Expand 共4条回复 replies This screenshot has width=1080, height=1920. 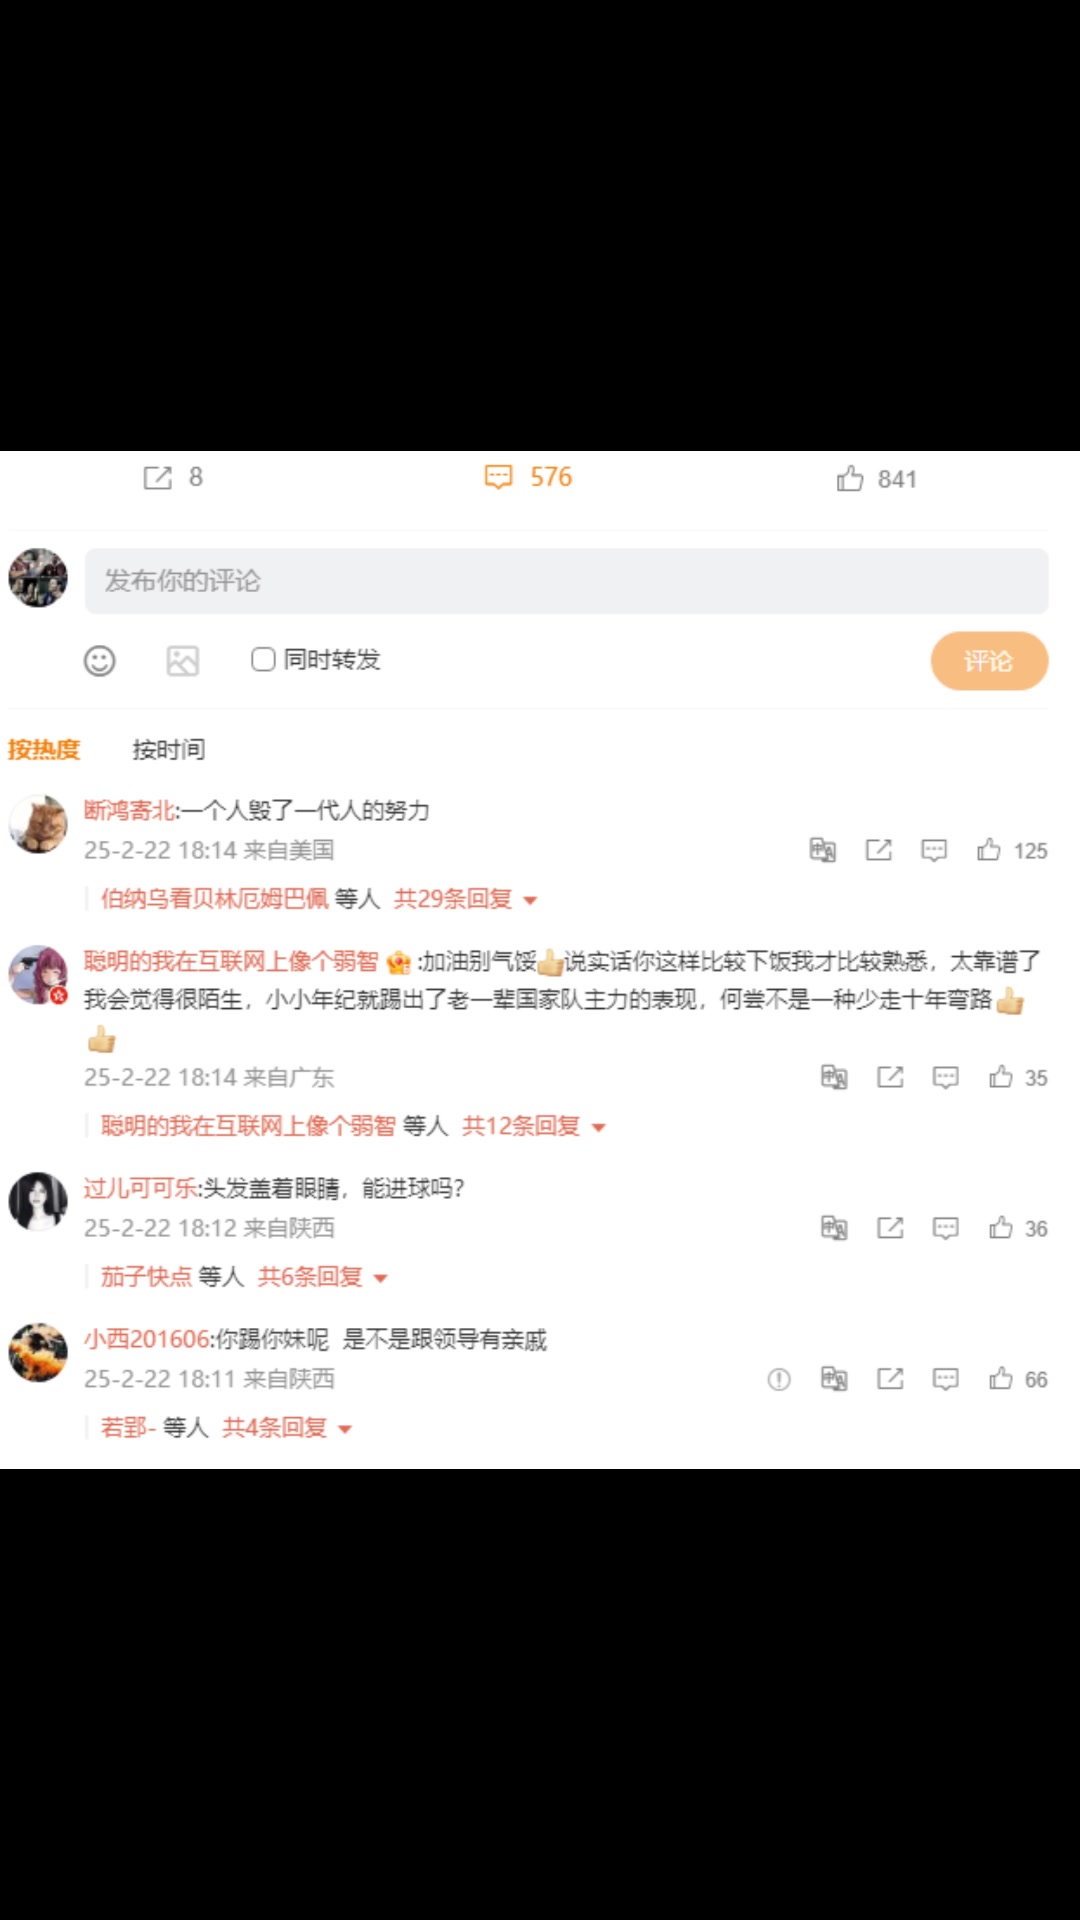coord(287,1428)
